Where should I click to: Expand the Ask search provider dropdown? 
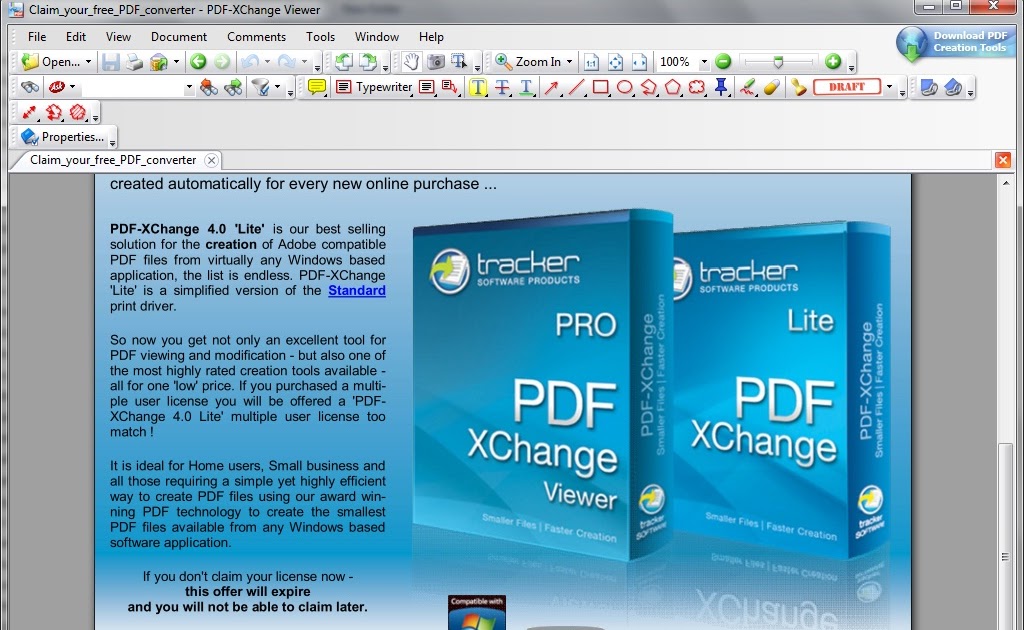pos(72,87)
